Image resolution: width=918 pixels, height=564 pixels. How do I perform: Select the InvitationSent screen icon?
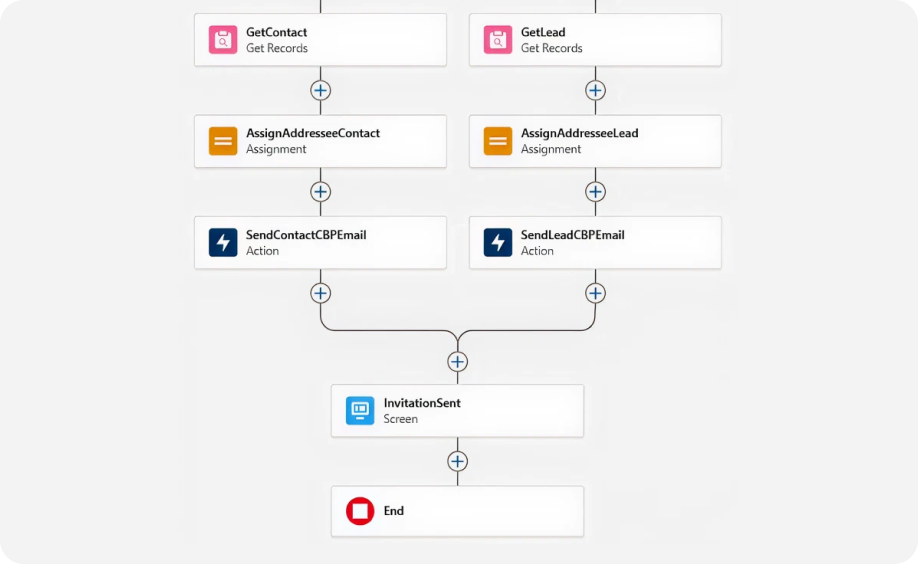[360, 411]
